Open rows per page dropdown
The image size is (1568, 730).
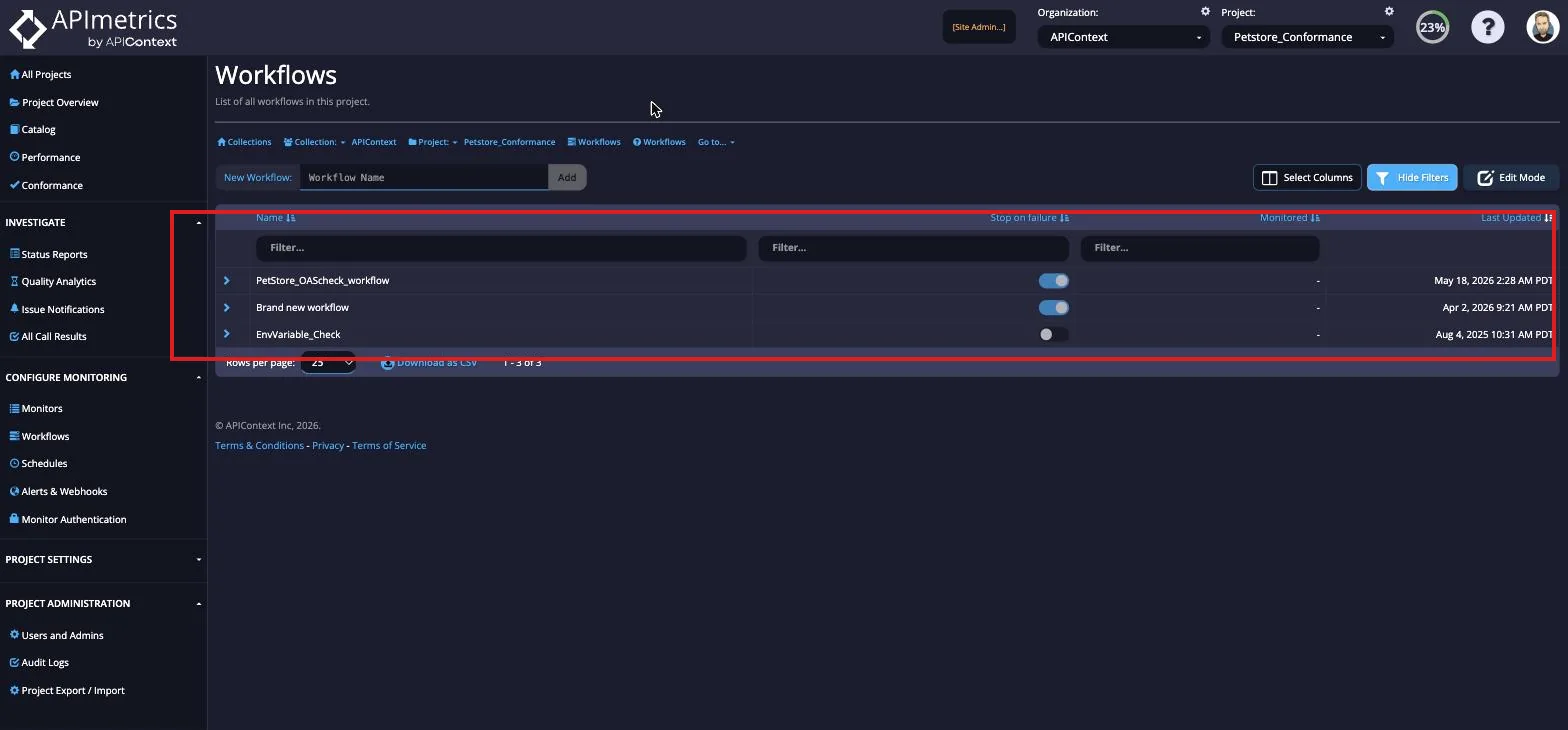[329, 362]
